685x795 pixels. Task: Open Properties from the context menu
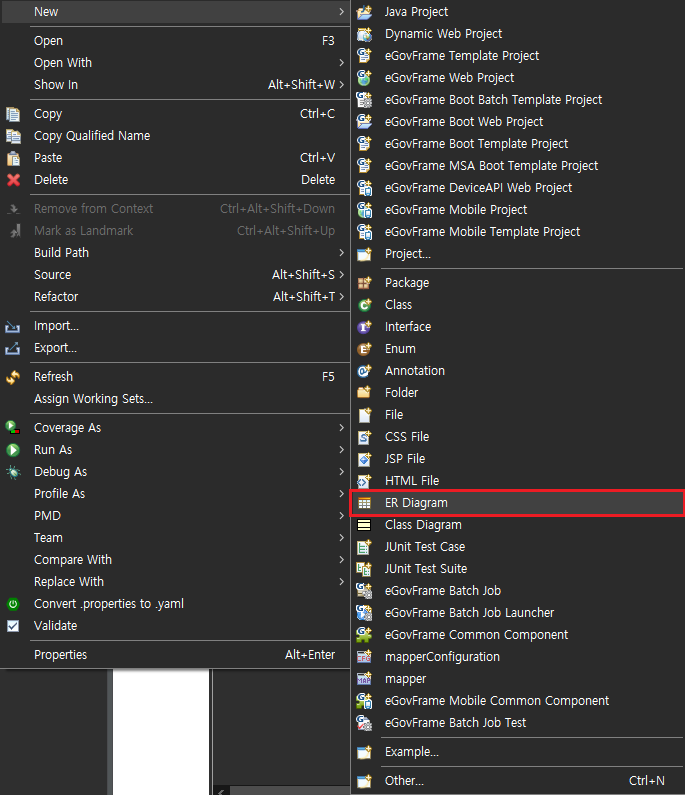coord(175,655)
